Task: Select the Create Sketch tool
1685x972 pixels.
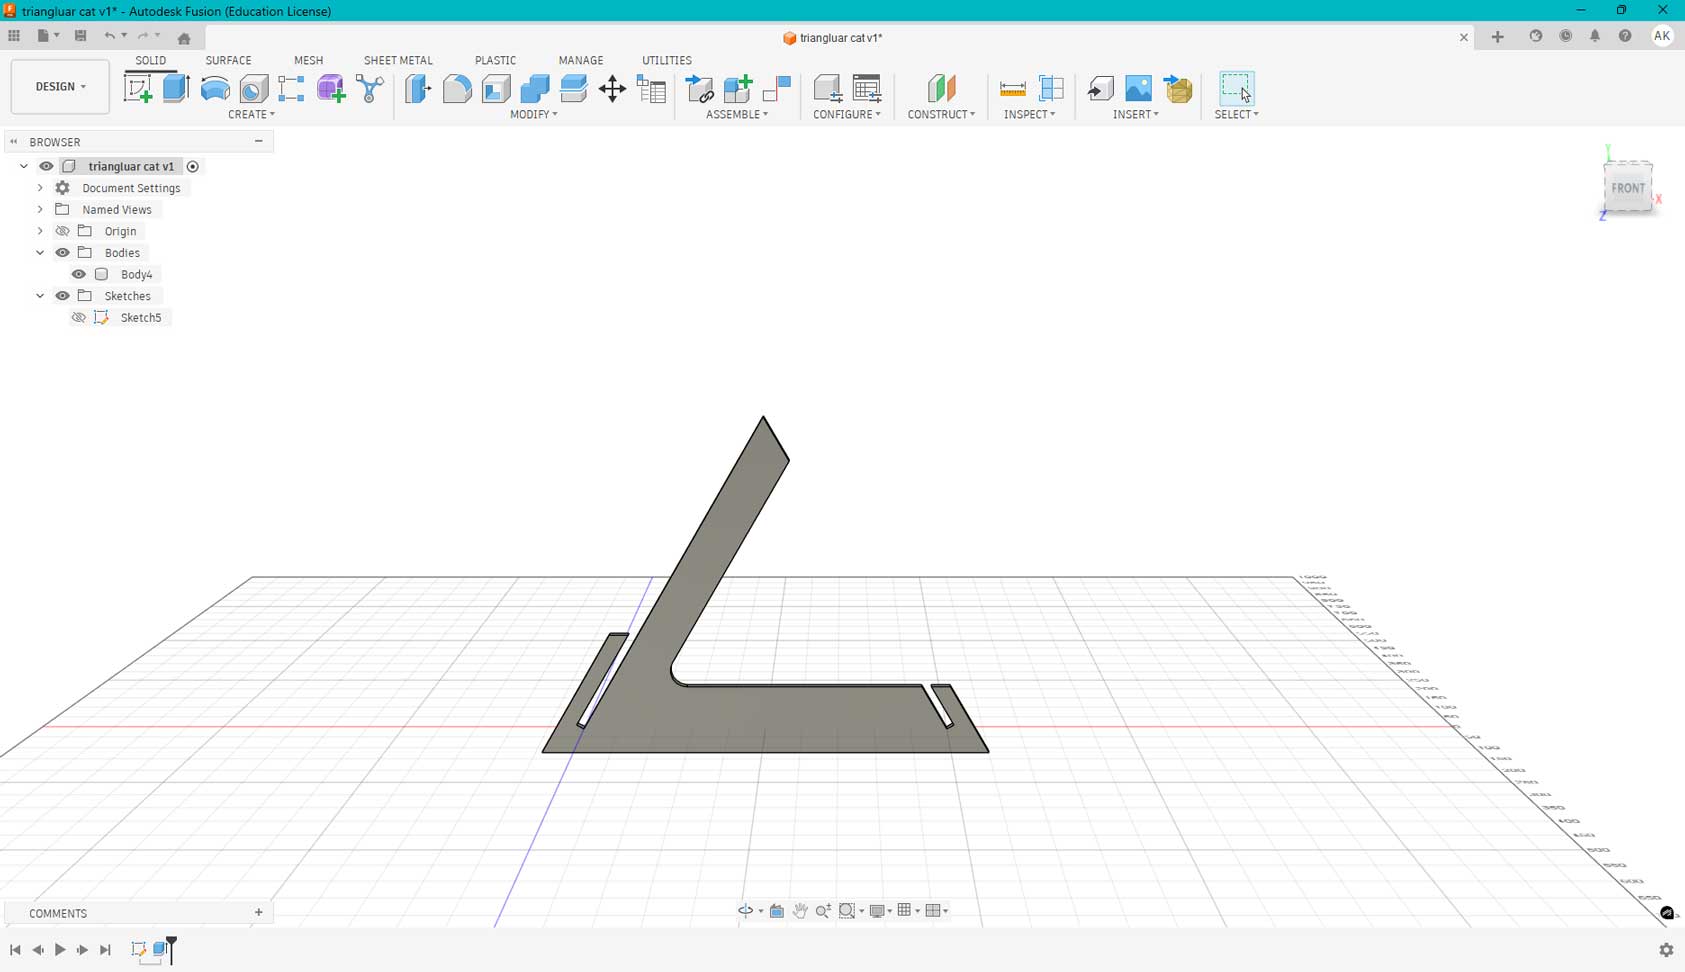Action: 140,88
